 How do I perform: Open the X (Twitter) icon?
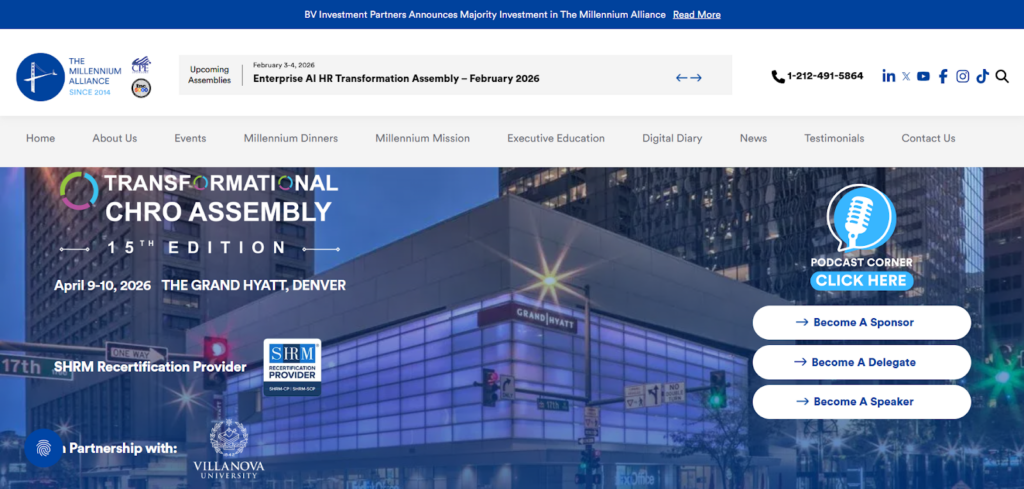(x=906, y=76)
